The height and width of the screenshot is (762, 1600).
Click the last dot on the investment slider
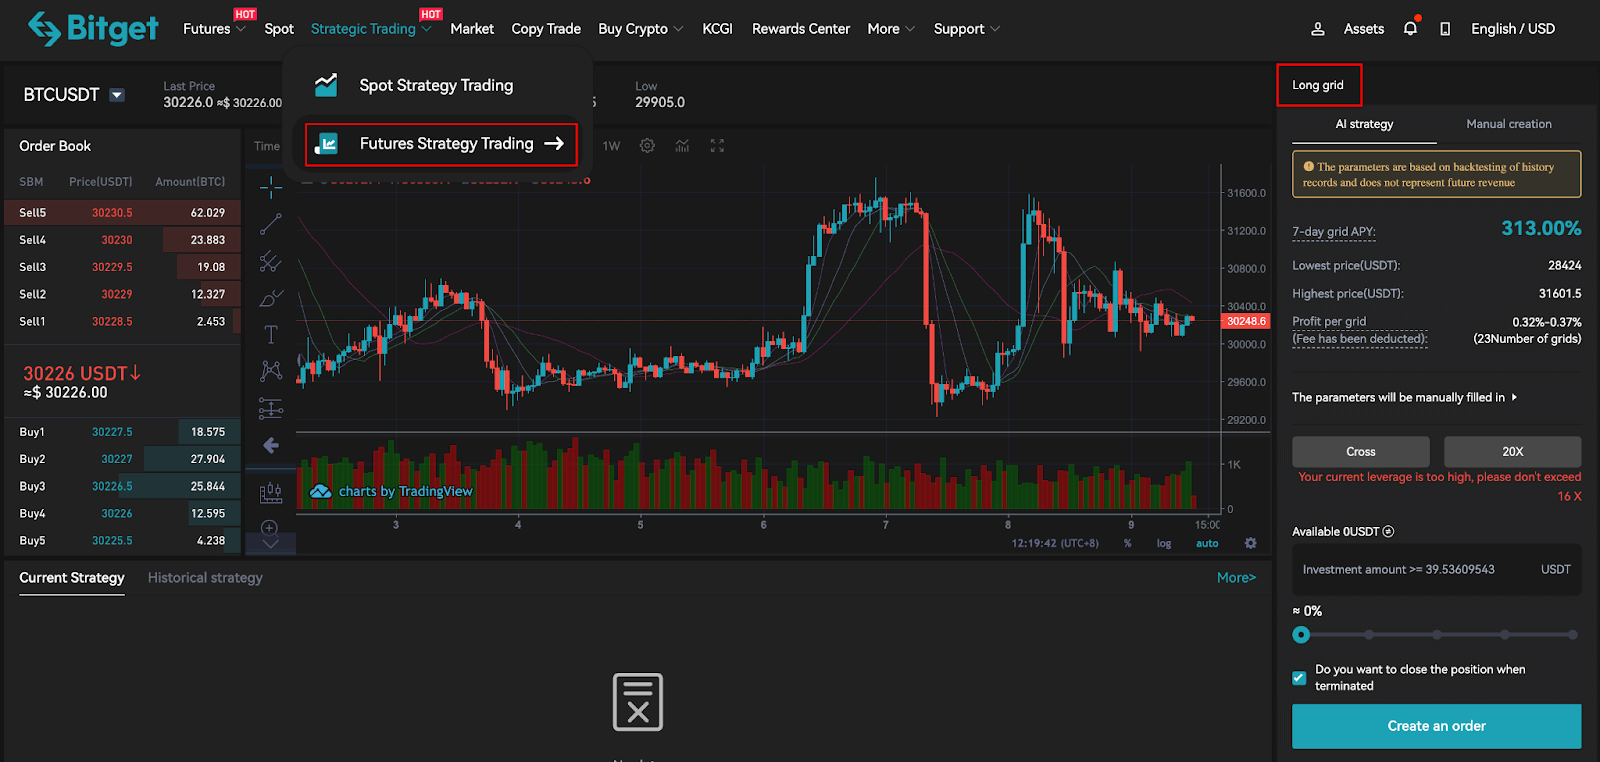1572,634
